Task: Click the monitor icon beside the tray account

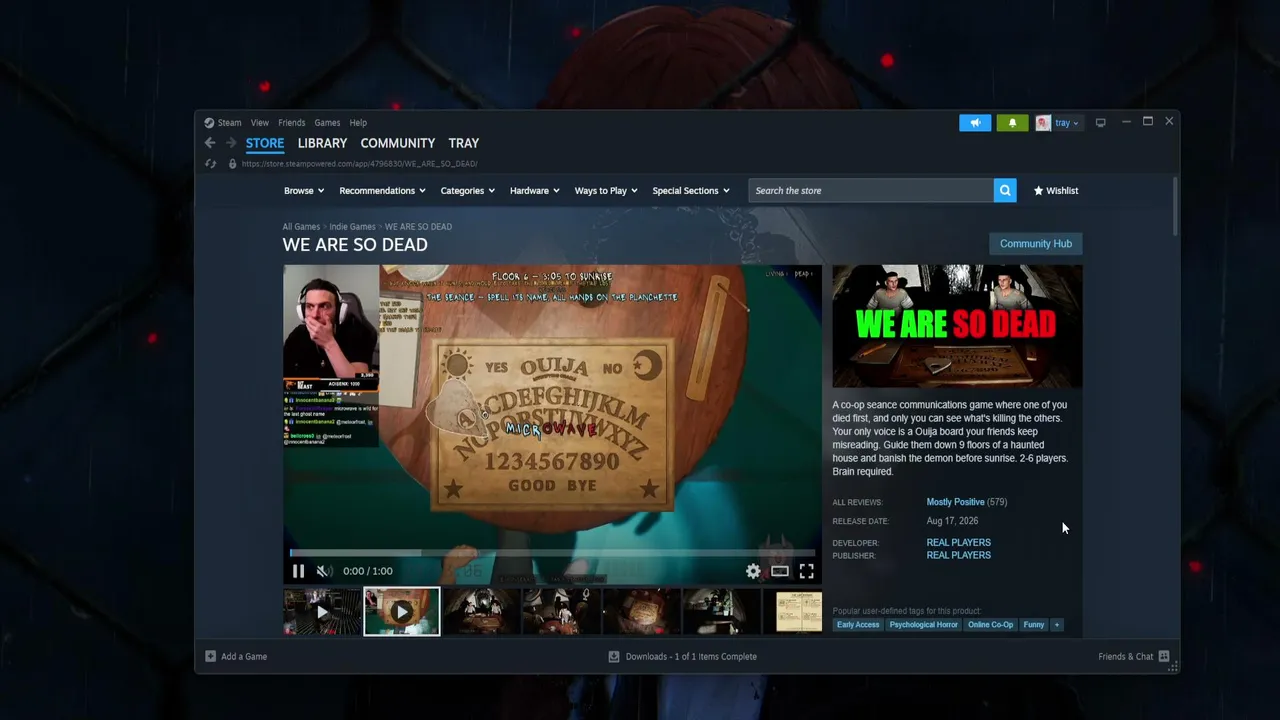Action: [1100, 123]
